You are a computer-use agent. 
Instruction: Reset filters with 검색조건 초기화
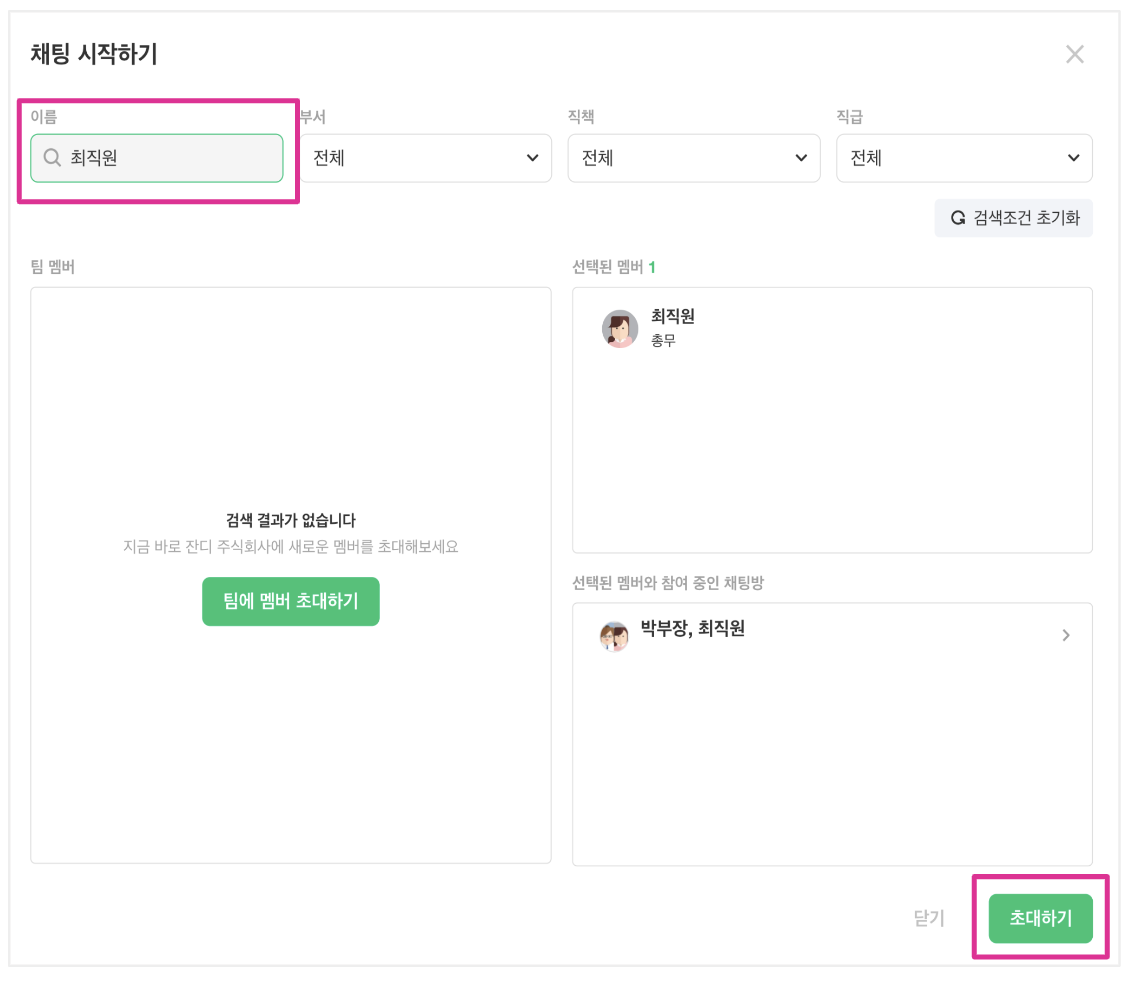(x=1014, y=218)
